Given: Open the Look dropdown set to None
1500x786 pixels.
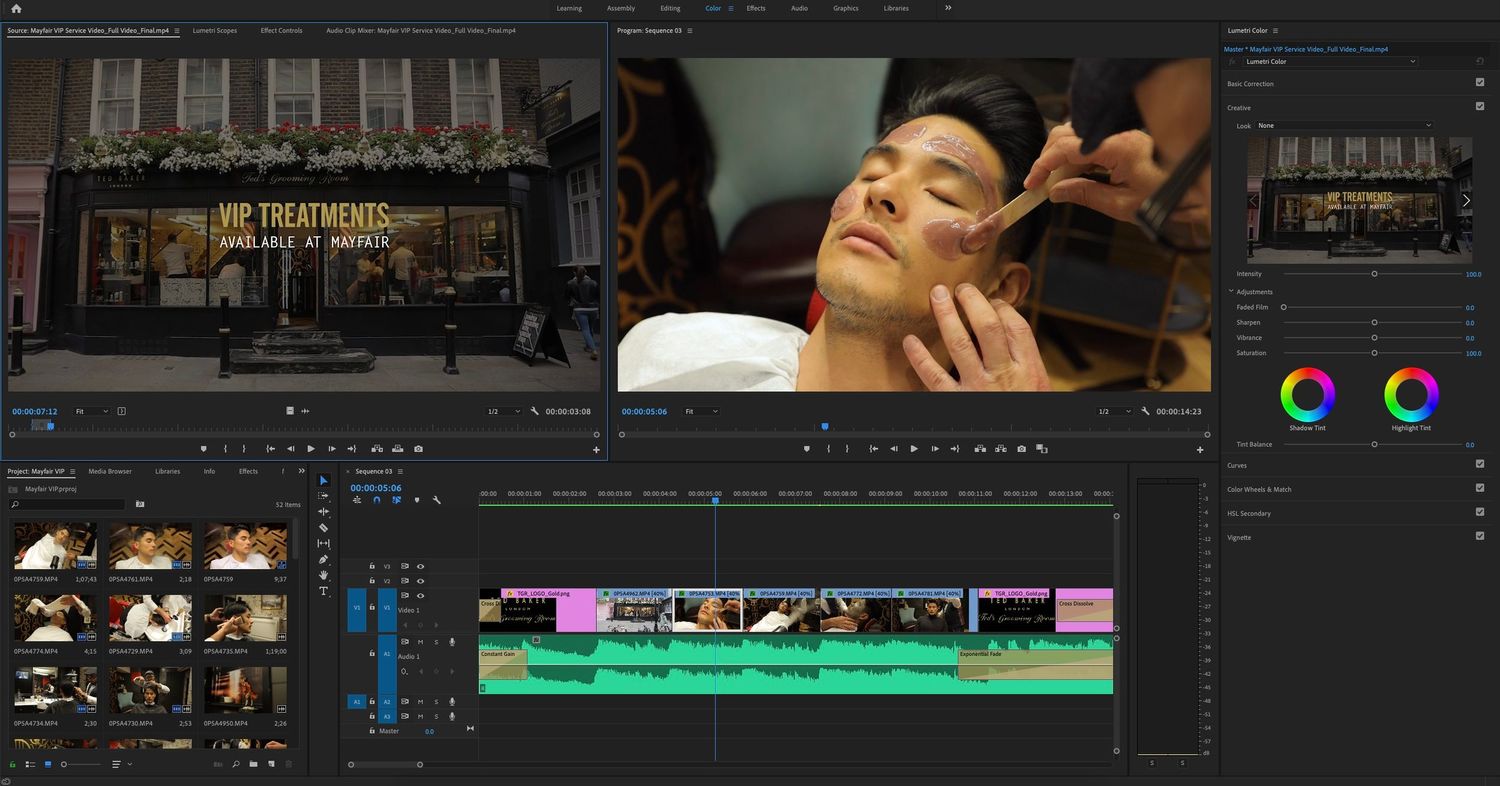Looking at the screenshot, I should (x=1344, y=125).
